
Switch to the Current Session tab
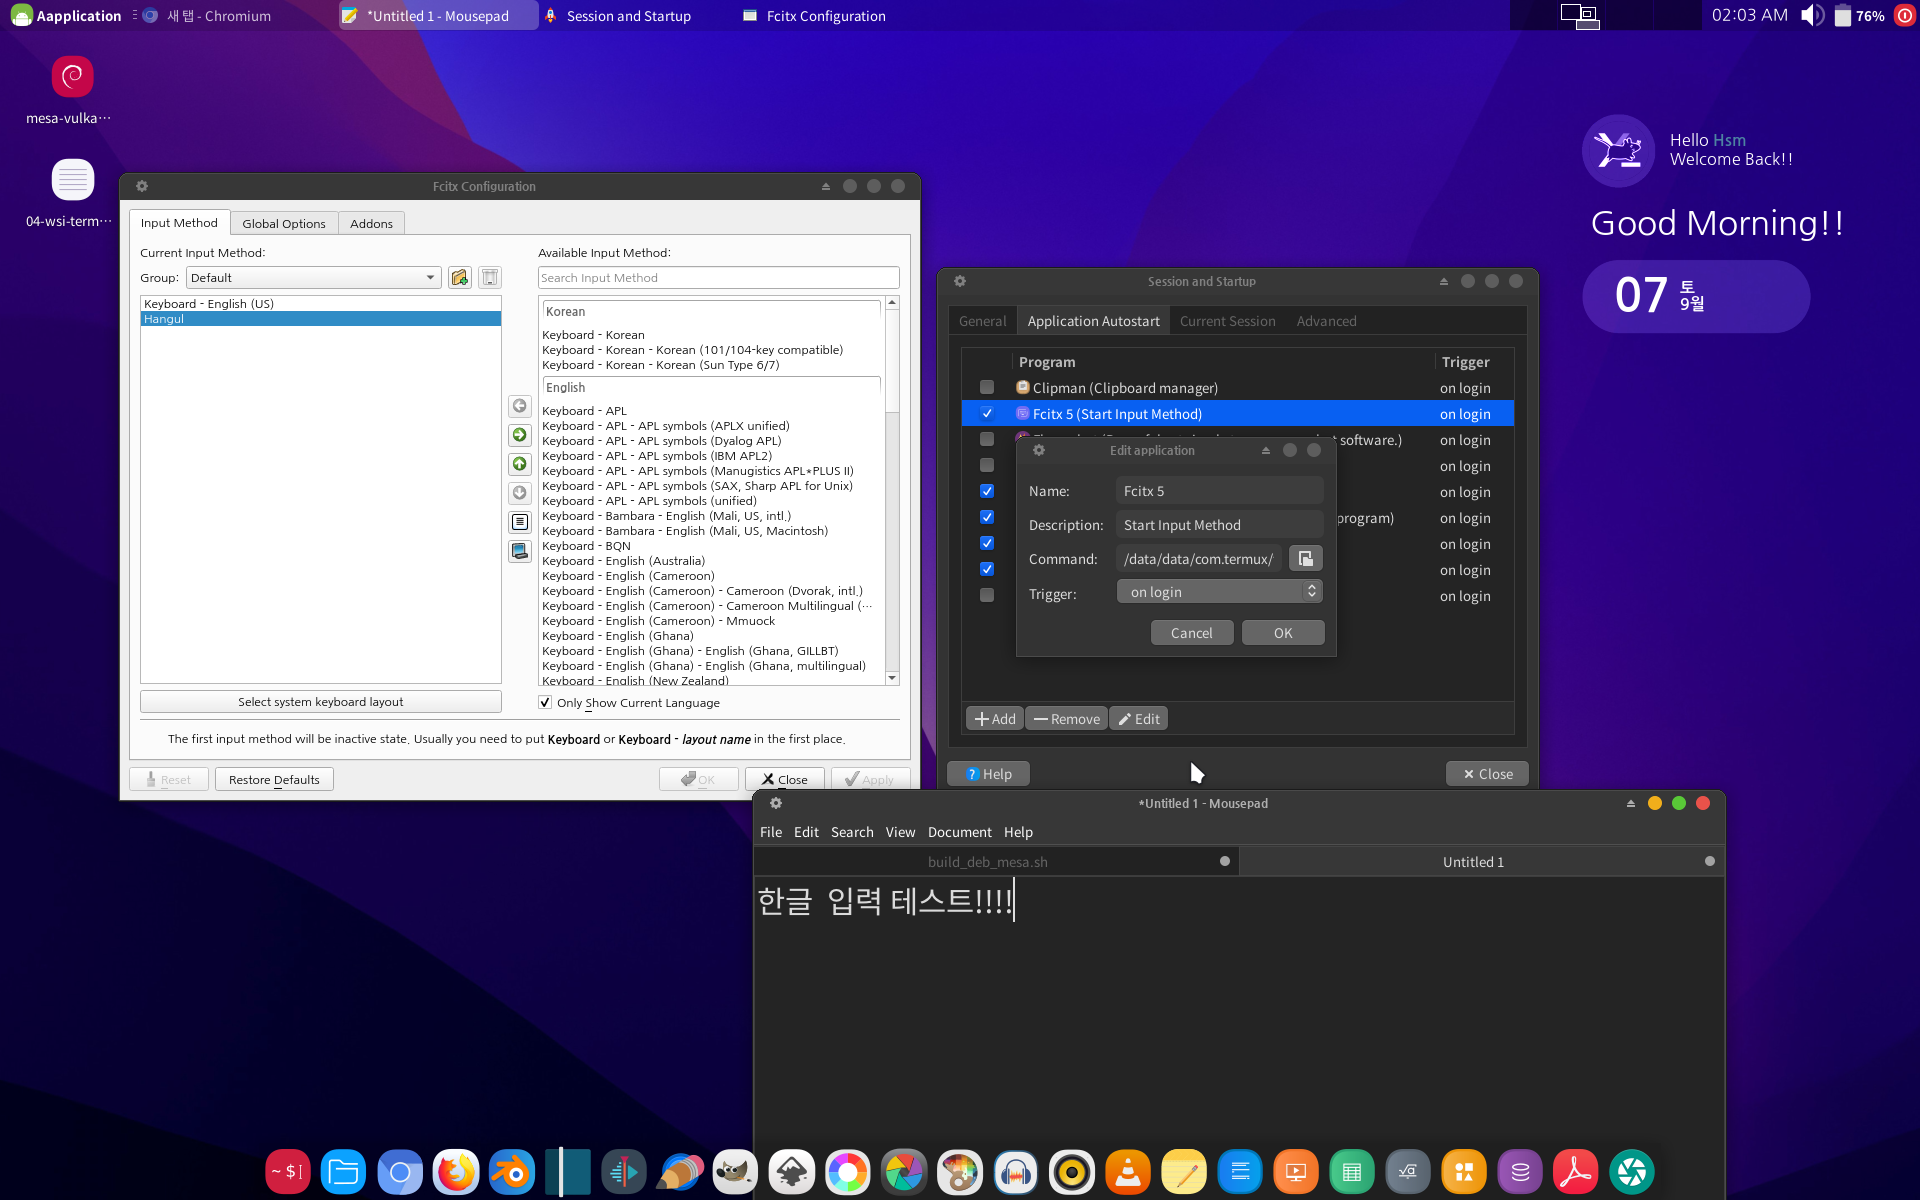1227,321
